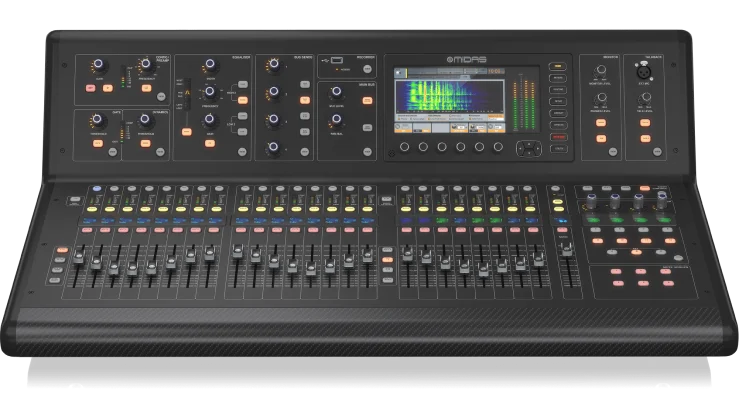Screen dimensions: 739x400
Task: Toggle the pink 48V phantom power button
Action: point(90,88)
